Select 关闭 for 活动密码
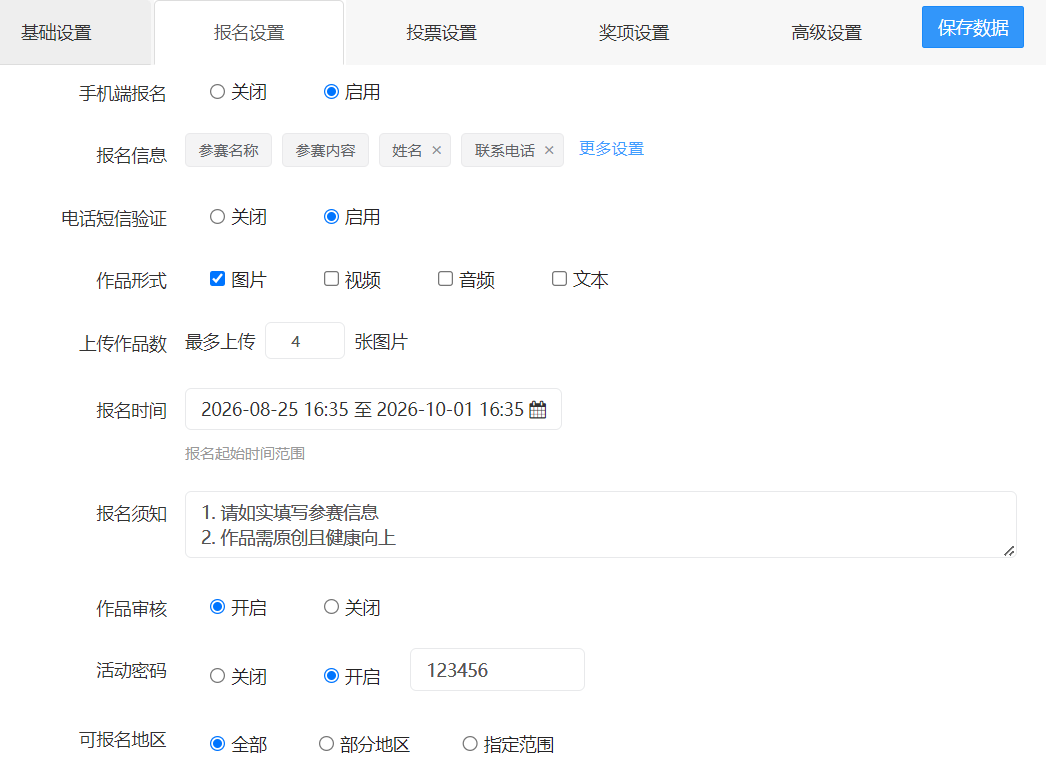The image size is (1046, 768). click(217, 676)
